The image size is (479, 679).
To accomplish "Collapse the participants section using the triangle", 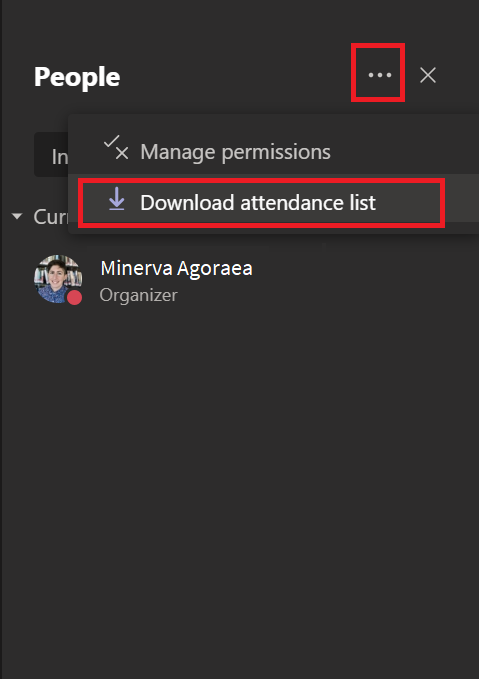I will click(17, 216).
